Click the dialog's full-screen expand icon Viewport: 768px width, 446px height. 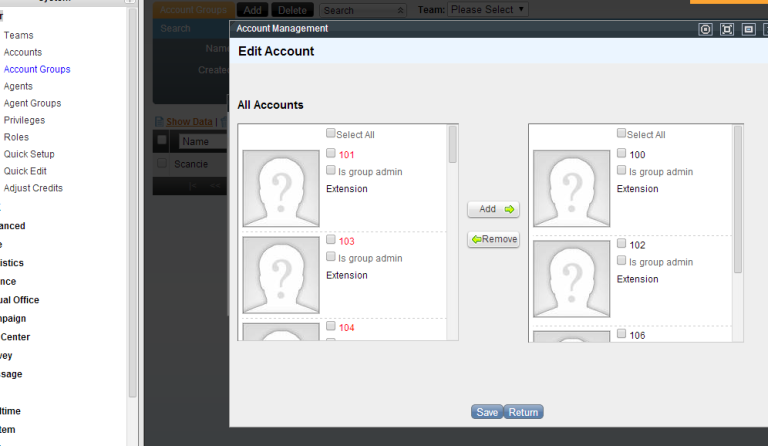point(727,29)
